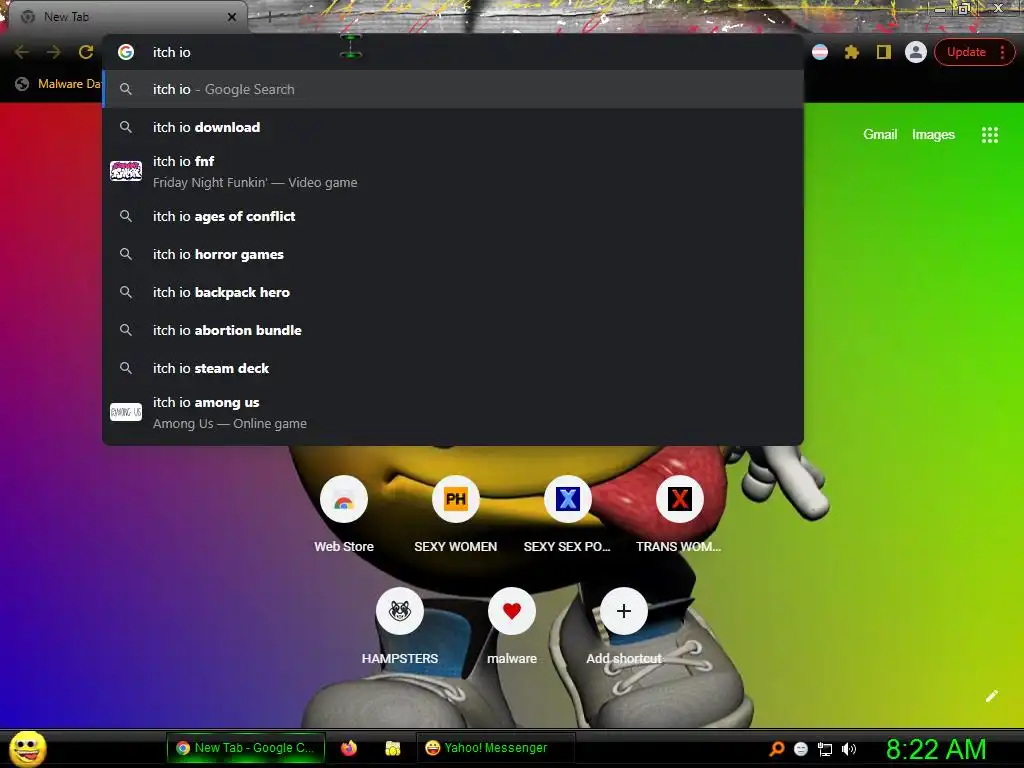Open Yahoo! Messenger from the taskbar
The width and height of the screenshot is (1024, 768).
(x=496, y=748)
